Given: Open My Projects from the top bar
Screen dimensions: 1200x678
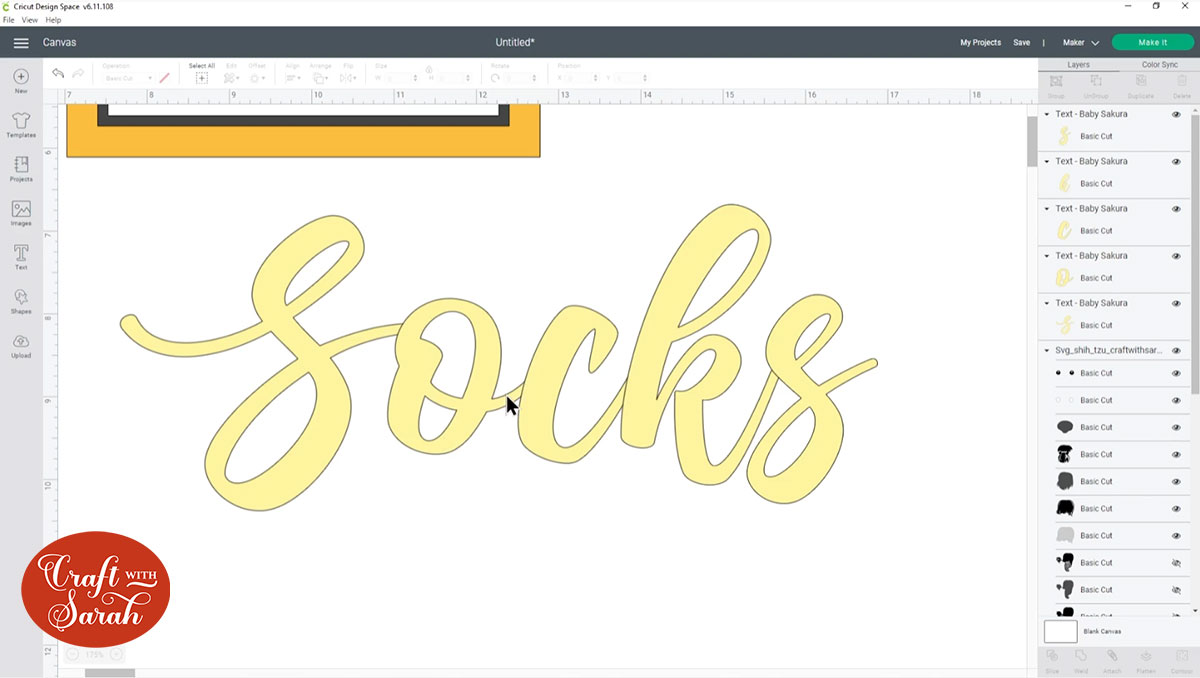Looking at the screenshot, I should pos(980,42).
